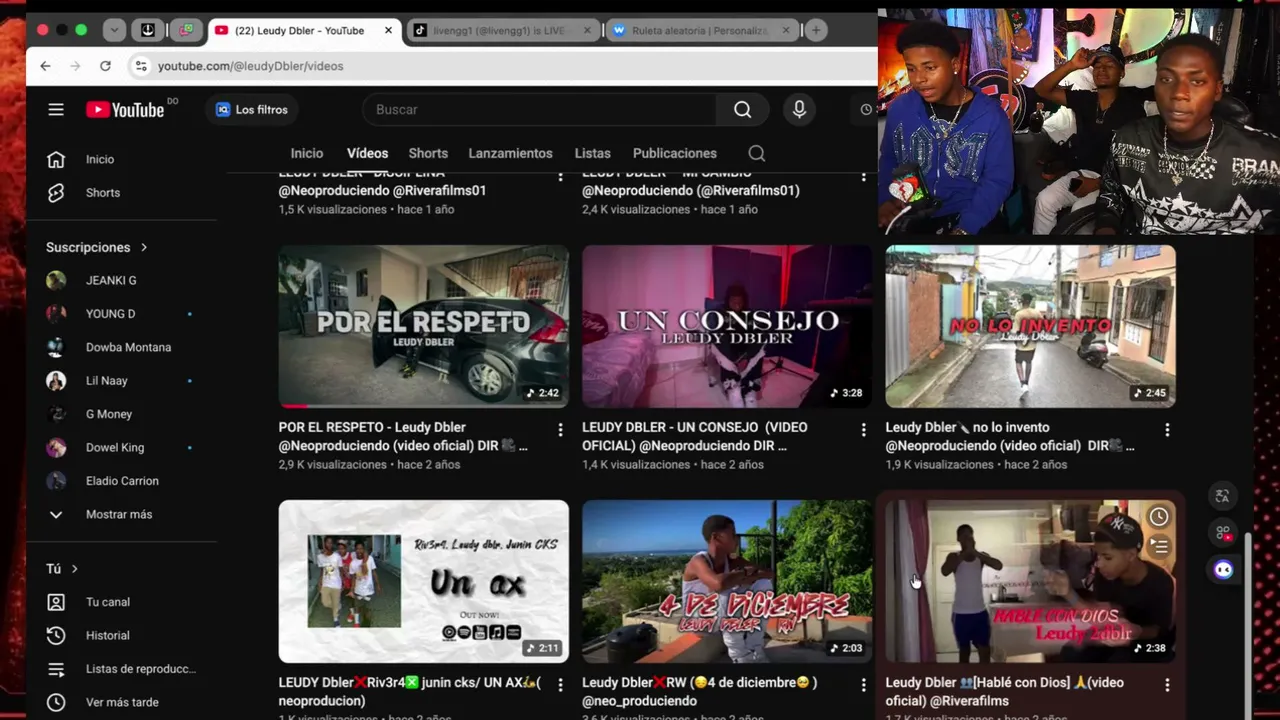This screenshot has height=720, width=1280.
Task: Play the NO LO INVENTO video thumbnail
Action: 1030,326
